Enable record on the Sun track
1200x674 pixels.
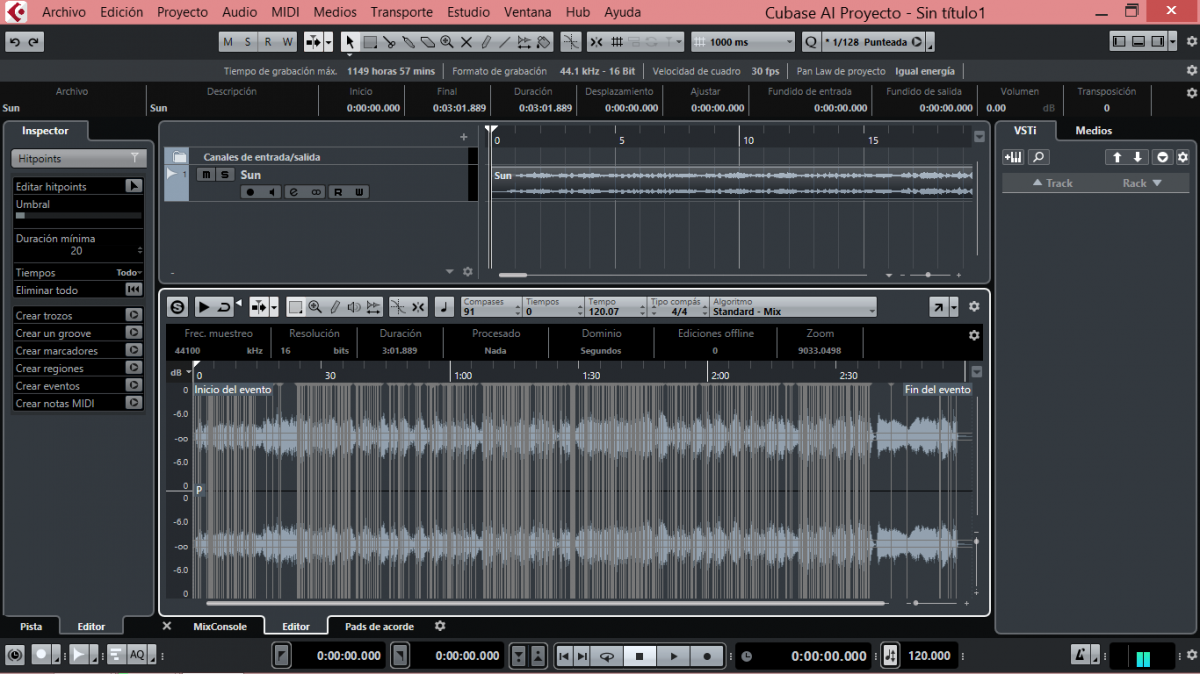tap(250, 192)
